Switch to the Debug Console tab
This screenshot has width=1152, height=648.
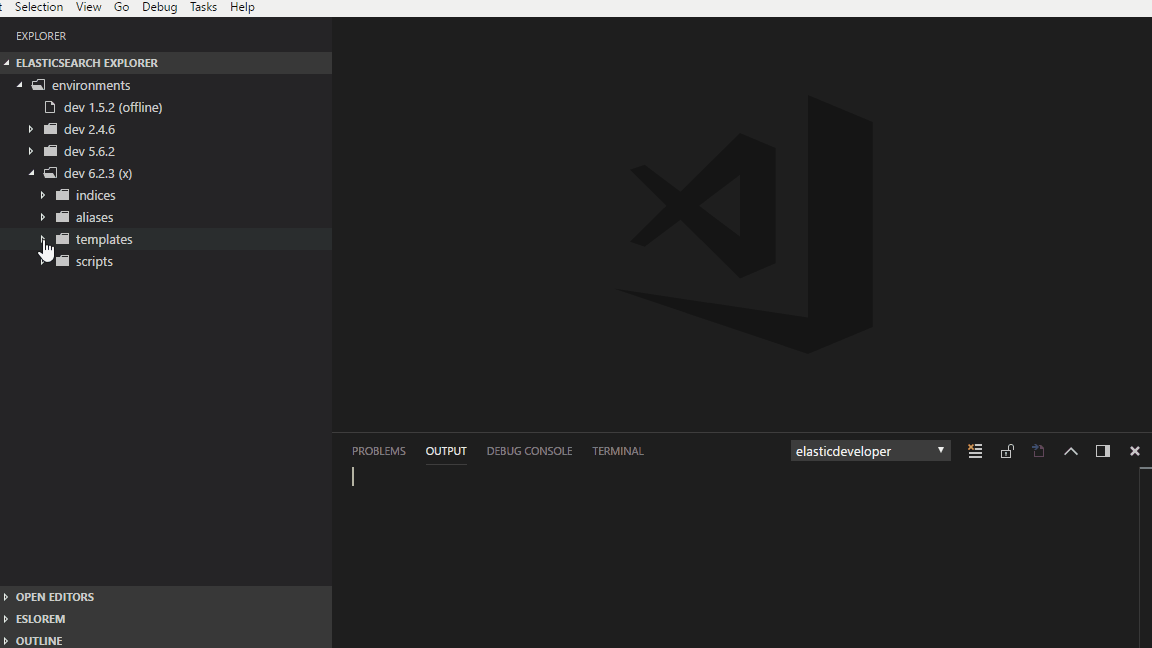(x=529, y=451)
